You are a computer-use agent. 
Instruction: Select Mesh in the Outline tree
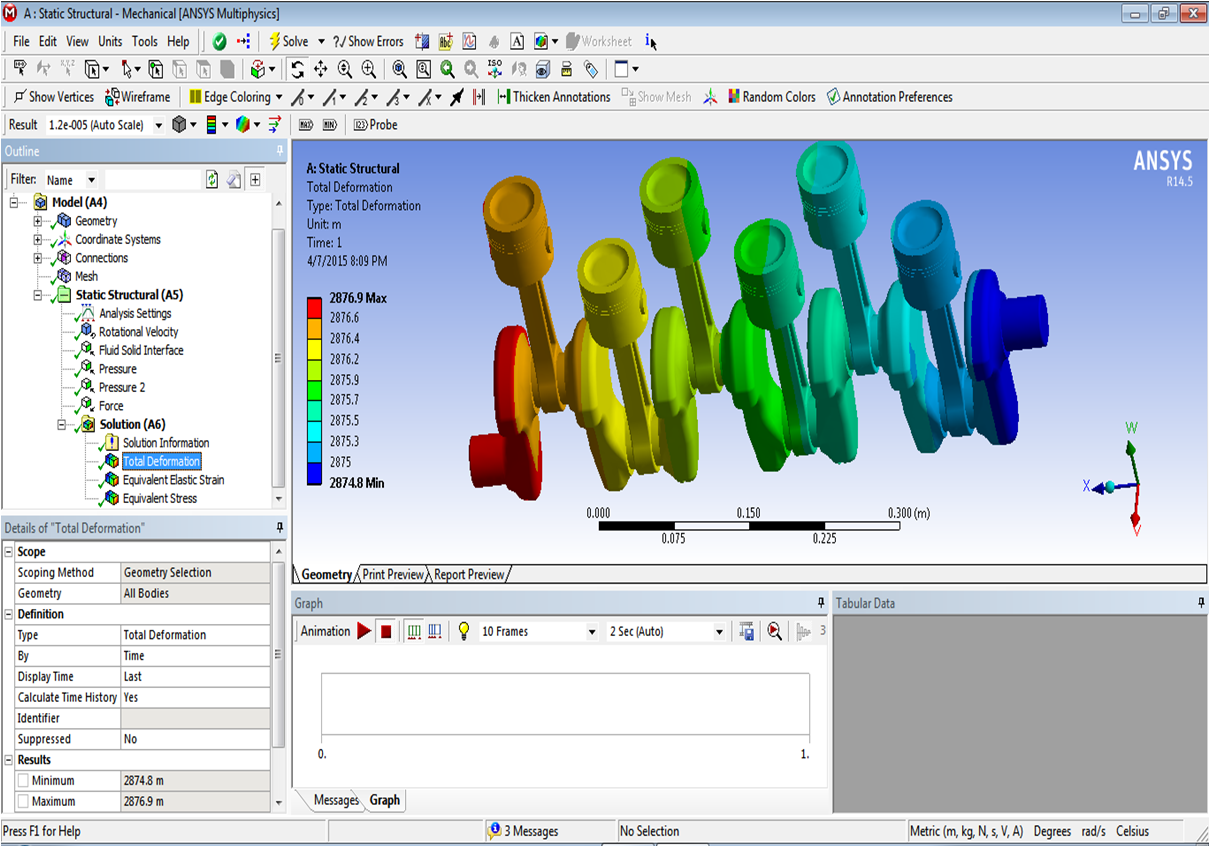click(x=86, y=277)
